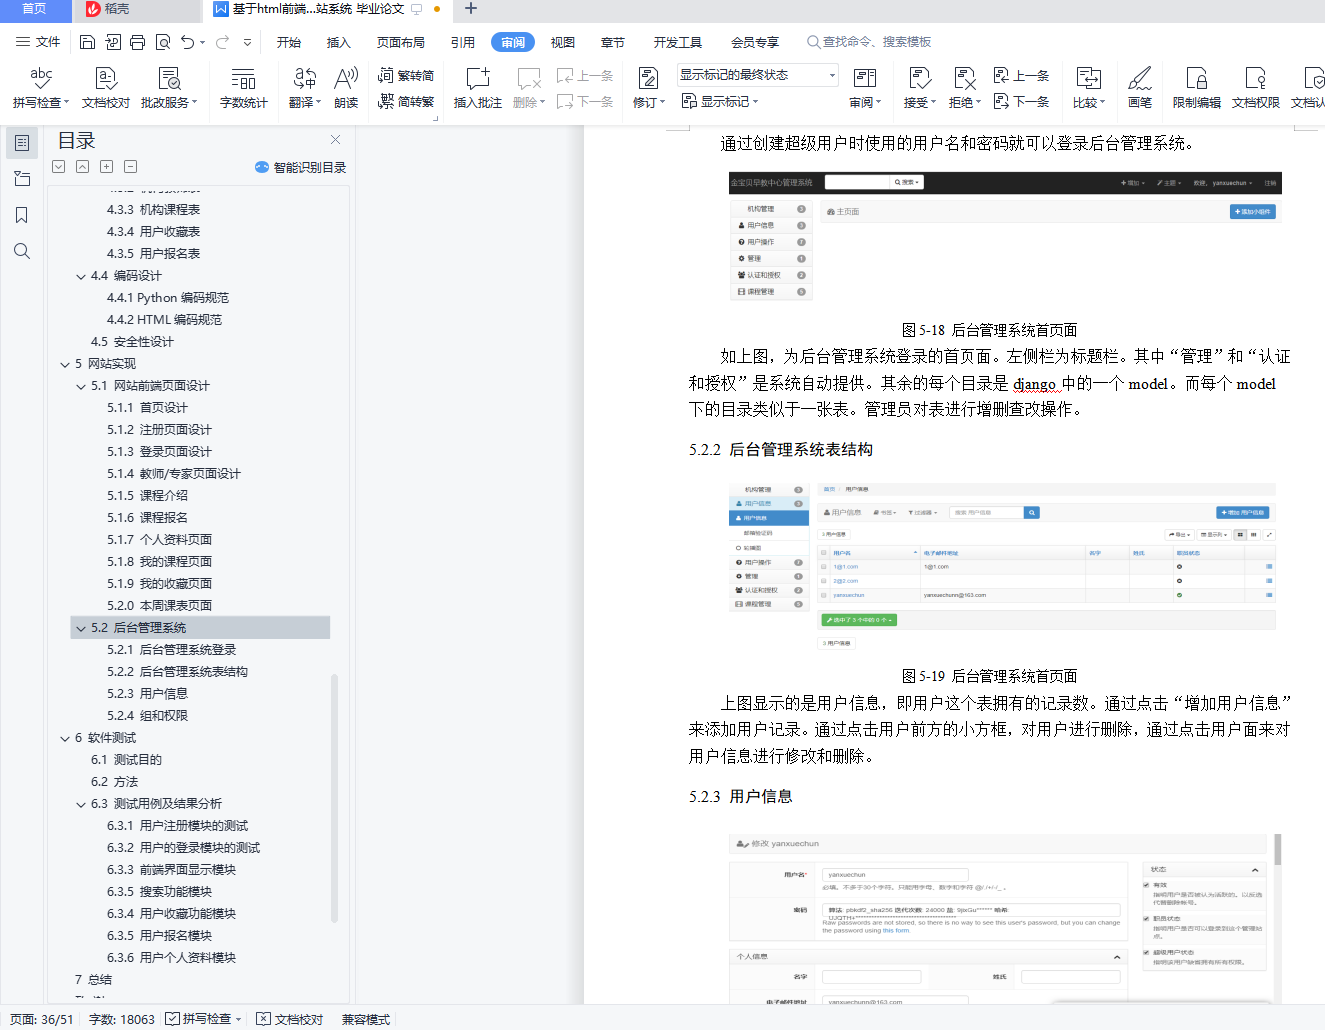This screenshot has height=1030, width=1325.
Task: Jump to previous change beside 拒绝
Action: [x=1021, y=75]
